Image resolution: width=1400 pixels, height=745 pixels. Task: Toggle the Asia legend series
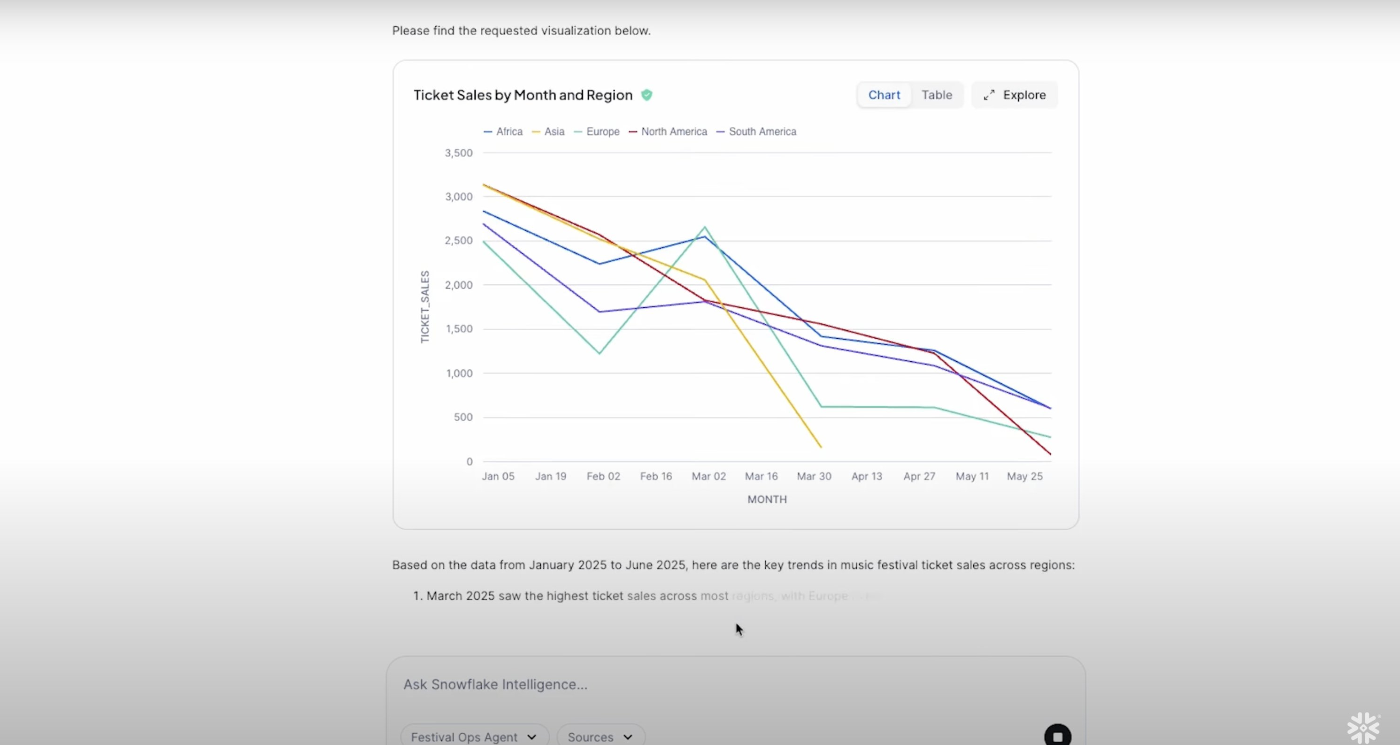(x=548, y=132)
